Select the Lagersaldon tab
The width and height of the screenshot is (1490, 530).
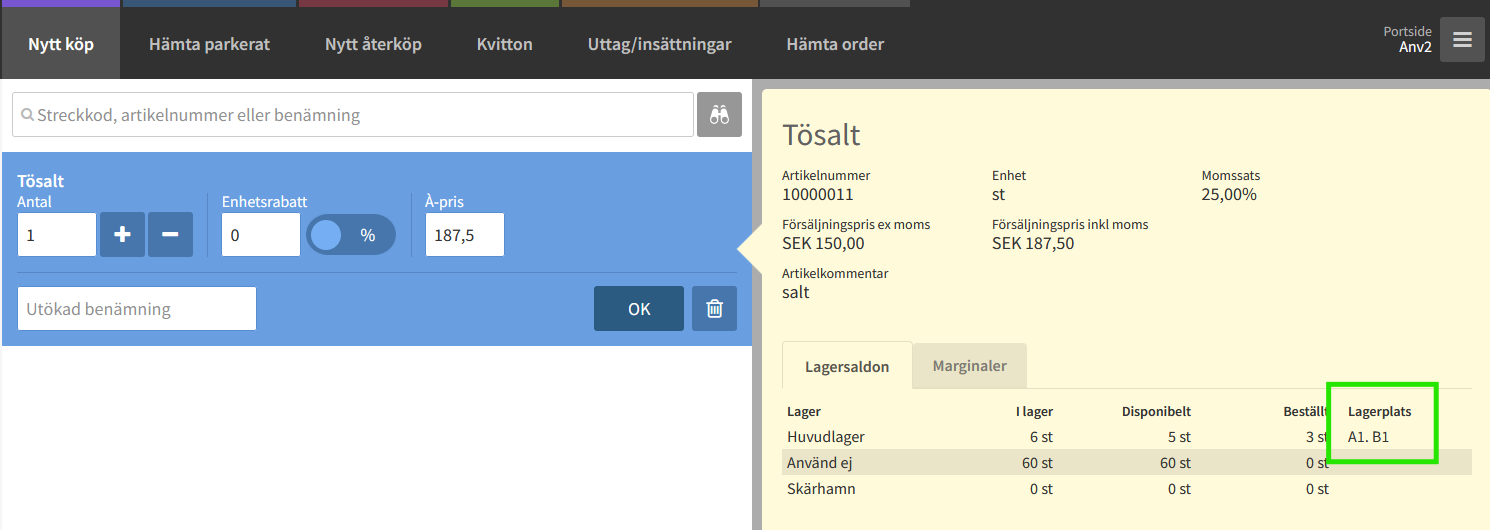click(847, 366)
